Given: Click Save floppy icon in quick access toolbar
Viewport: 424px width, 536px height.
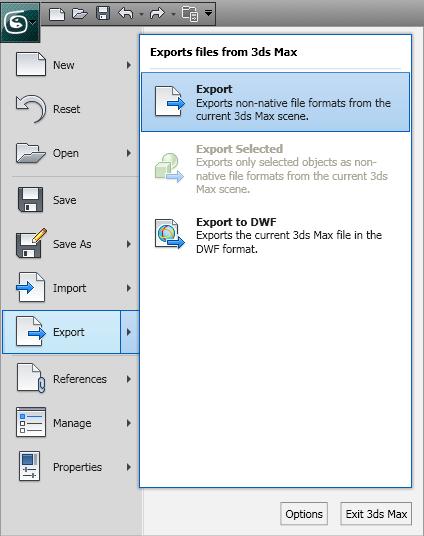Looking at the screenshot, I should 103,14.
